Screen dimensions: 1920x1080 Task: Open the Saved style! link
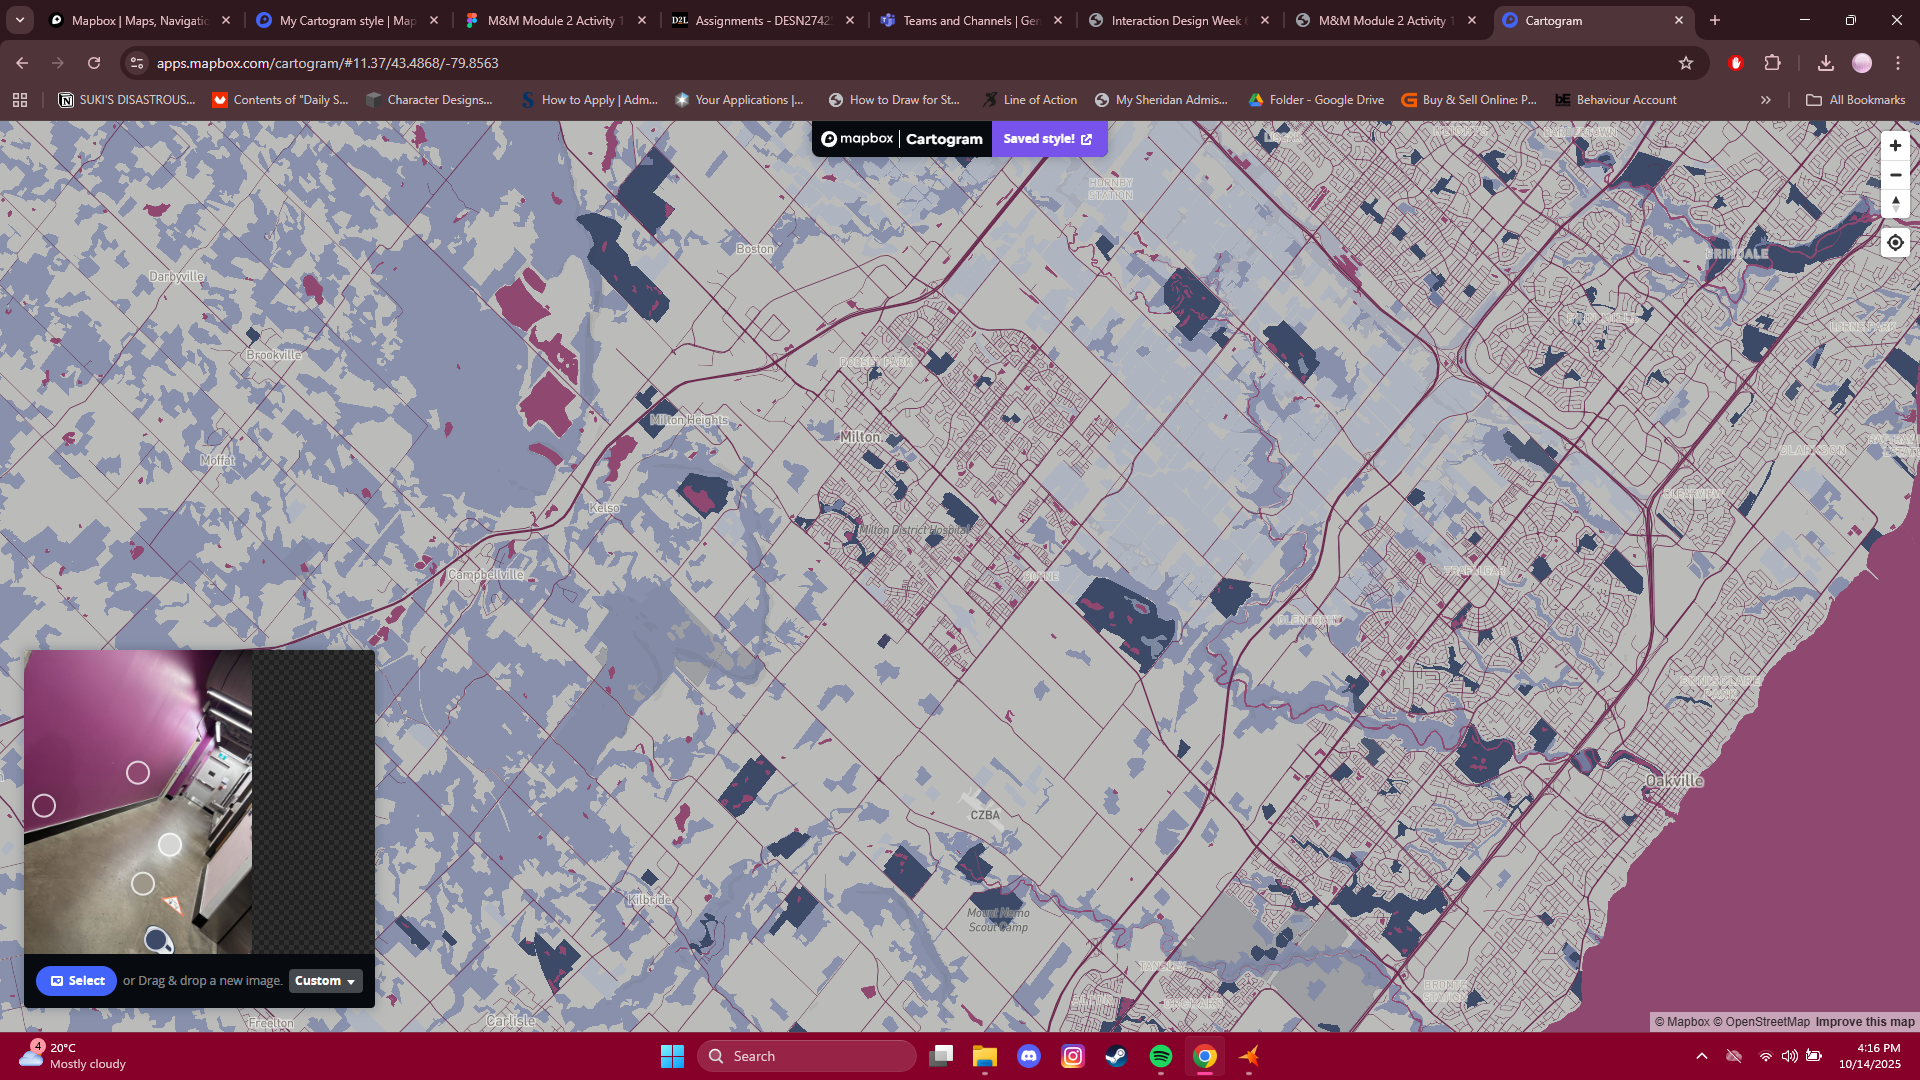tap(1047, 139)
